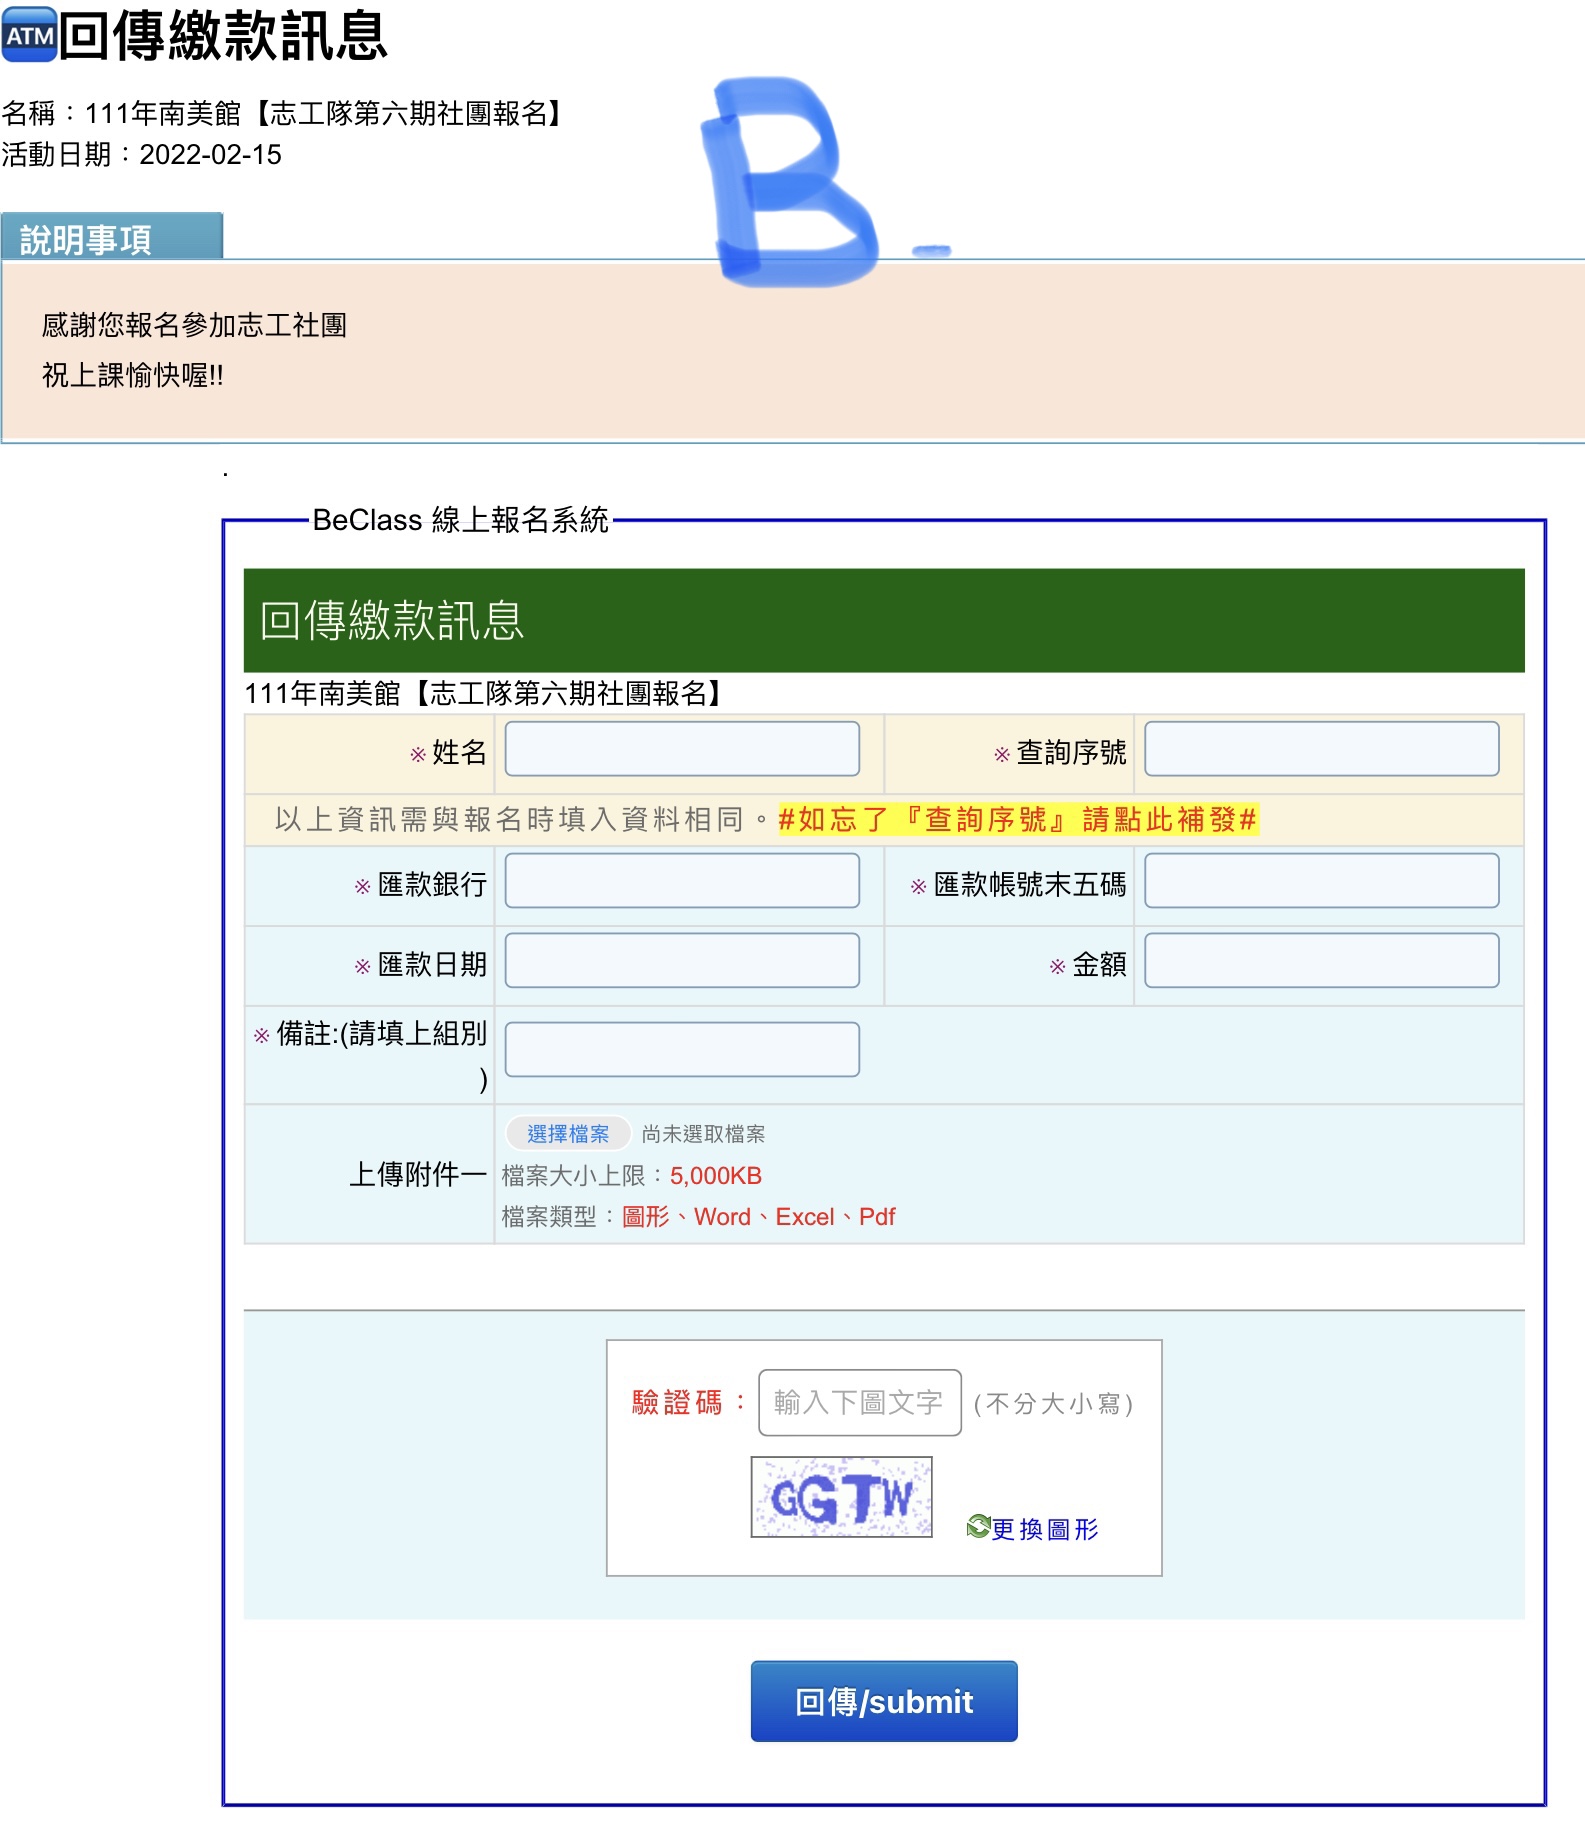Viewport: 1585px width, 1827px height.
Task: Click the blue ATM icon
Action: pyautogui.click(x=29, y=35)
